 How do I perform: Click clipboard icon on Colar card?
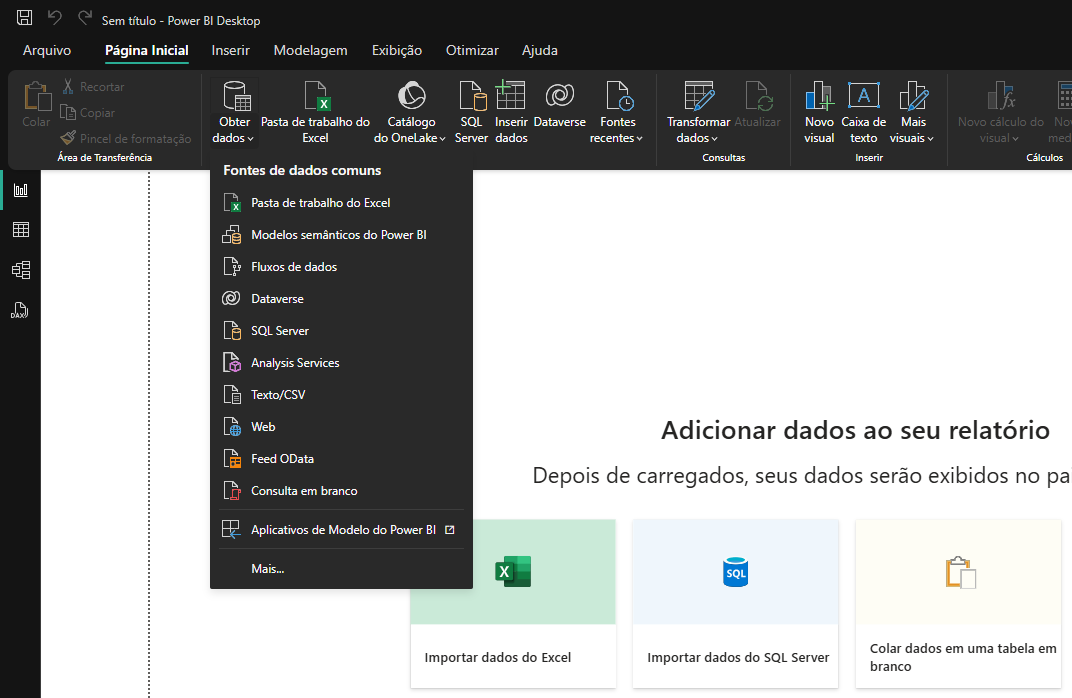click(x=960, y=573)
